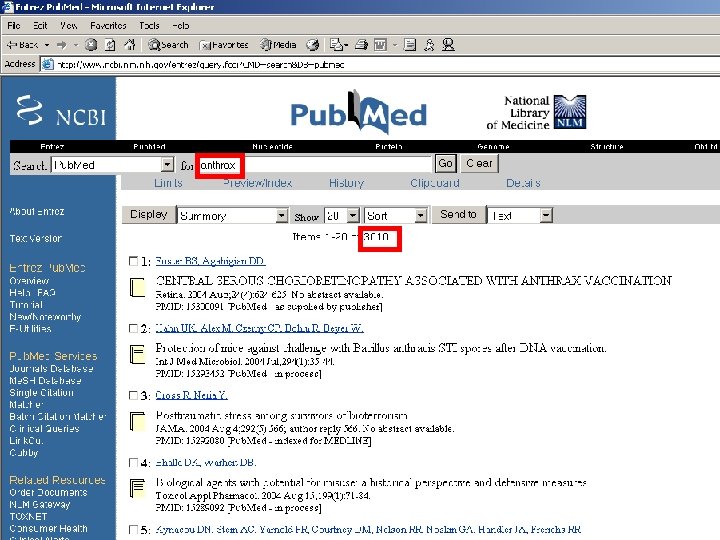
Task: Go to the Home page icon
Action: click(x=130, y=45)
